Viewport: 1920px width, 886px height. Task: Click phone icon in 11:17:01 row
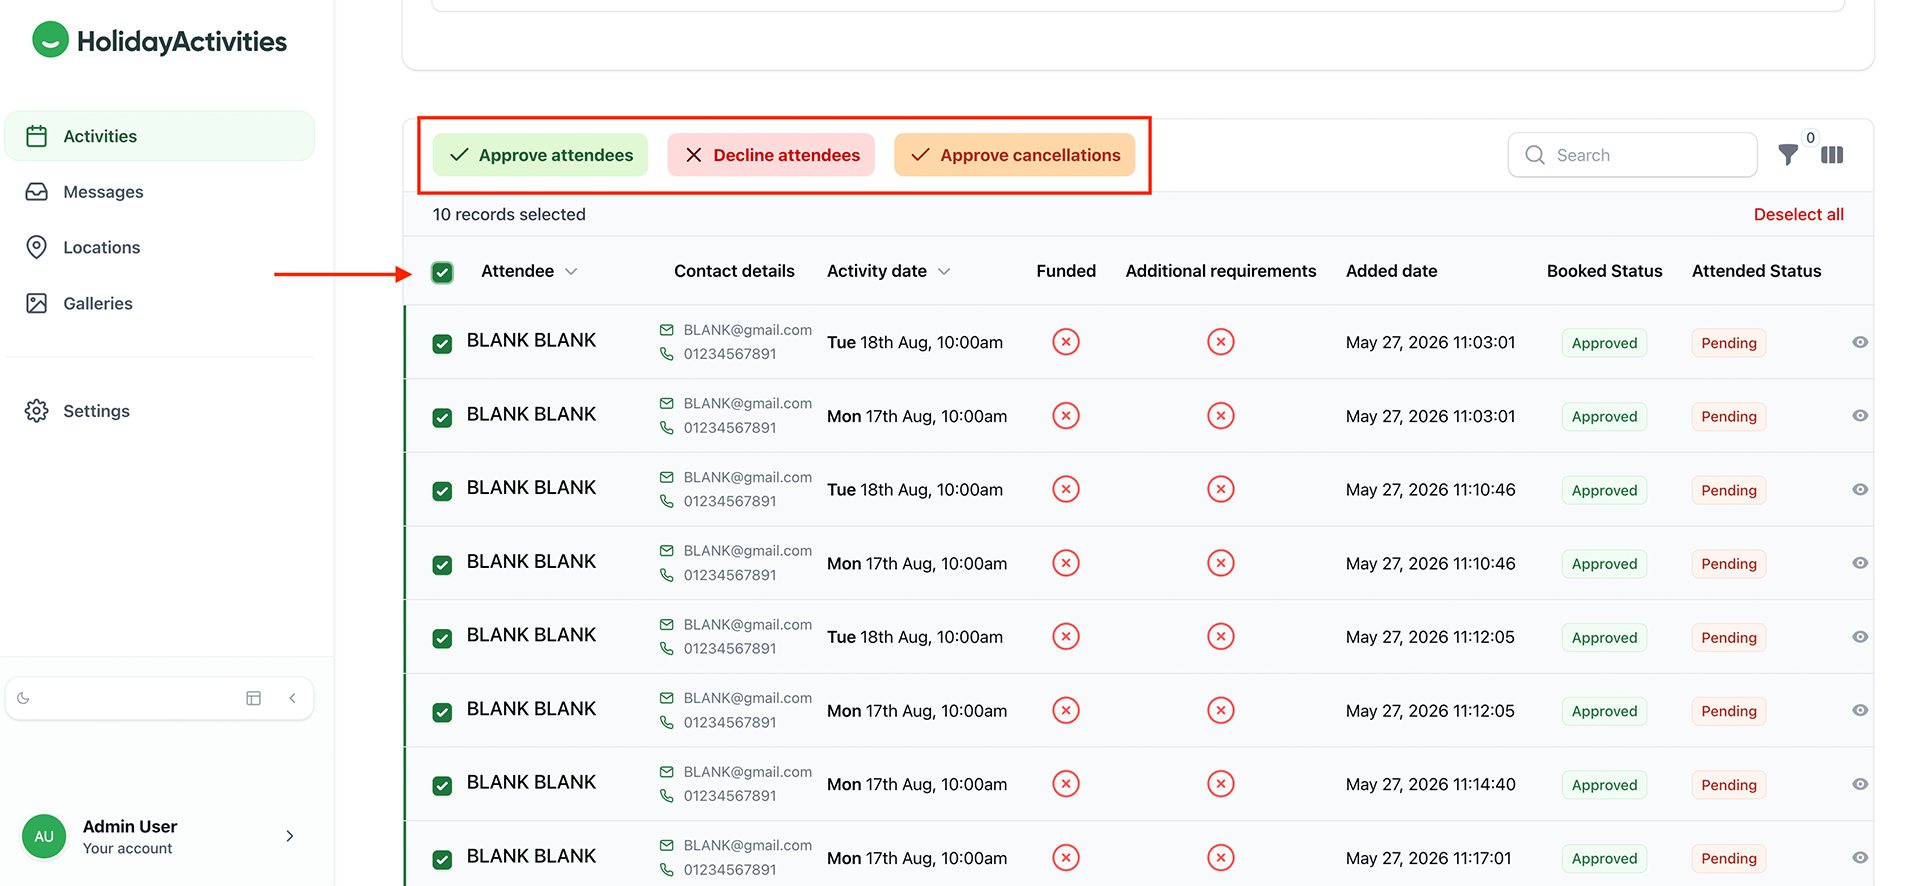(667, 870)
